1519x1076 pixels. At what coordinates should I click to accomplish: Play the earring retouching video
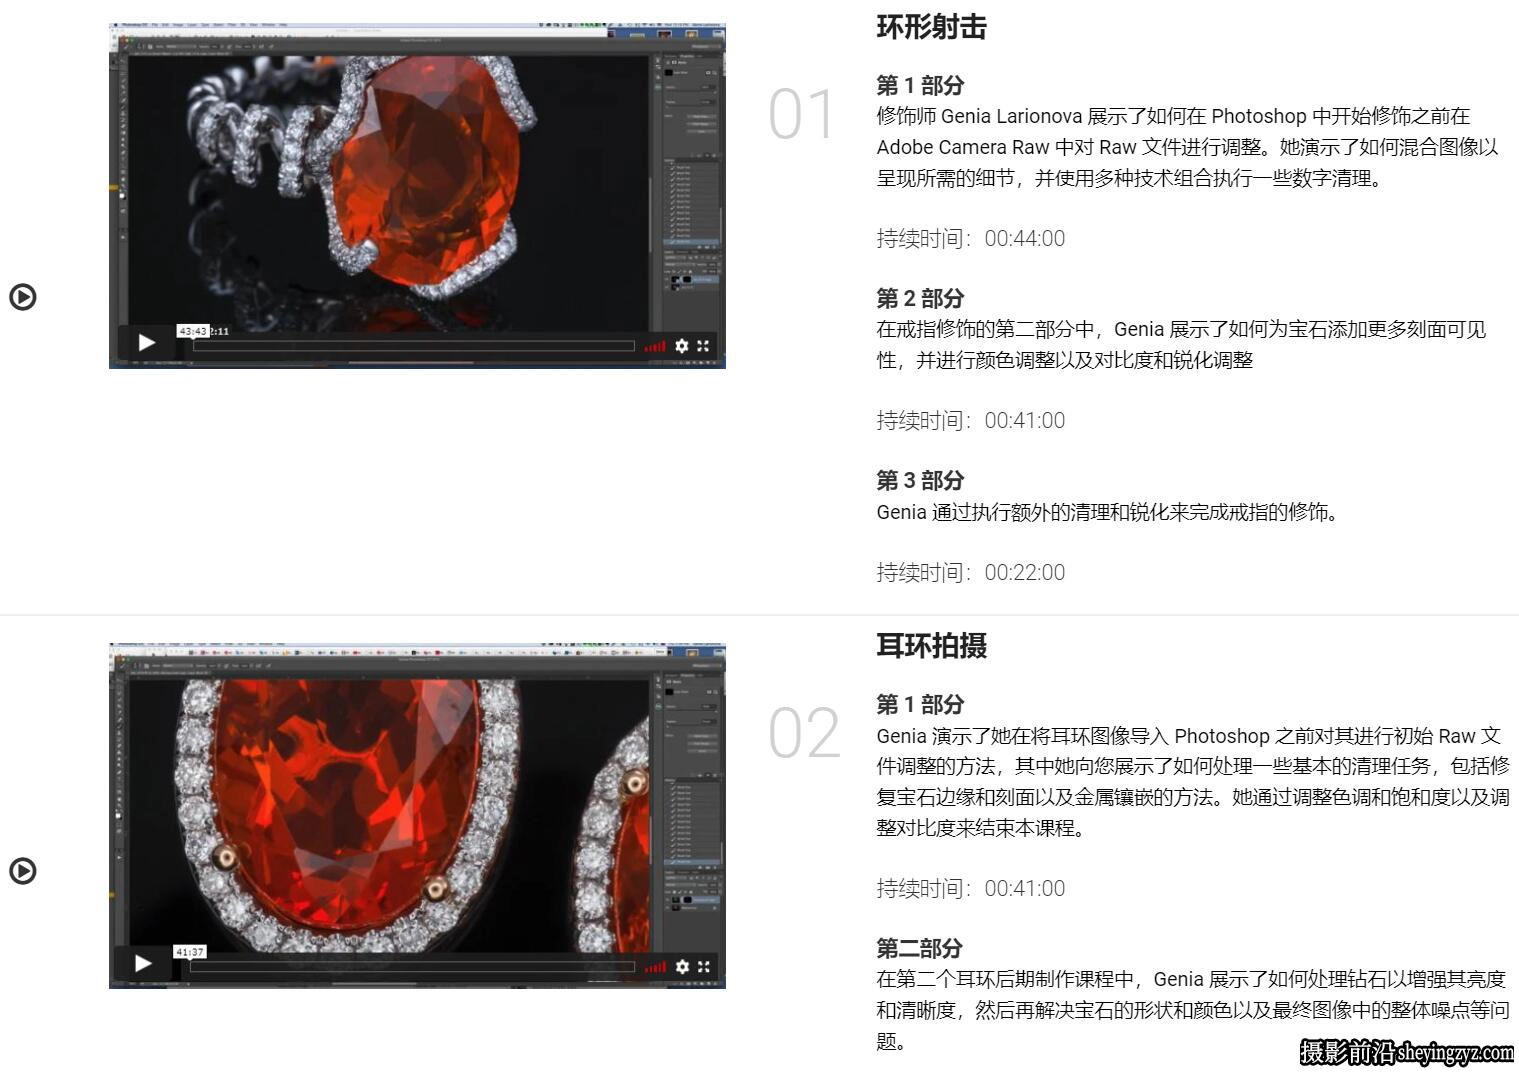[144, 963]
